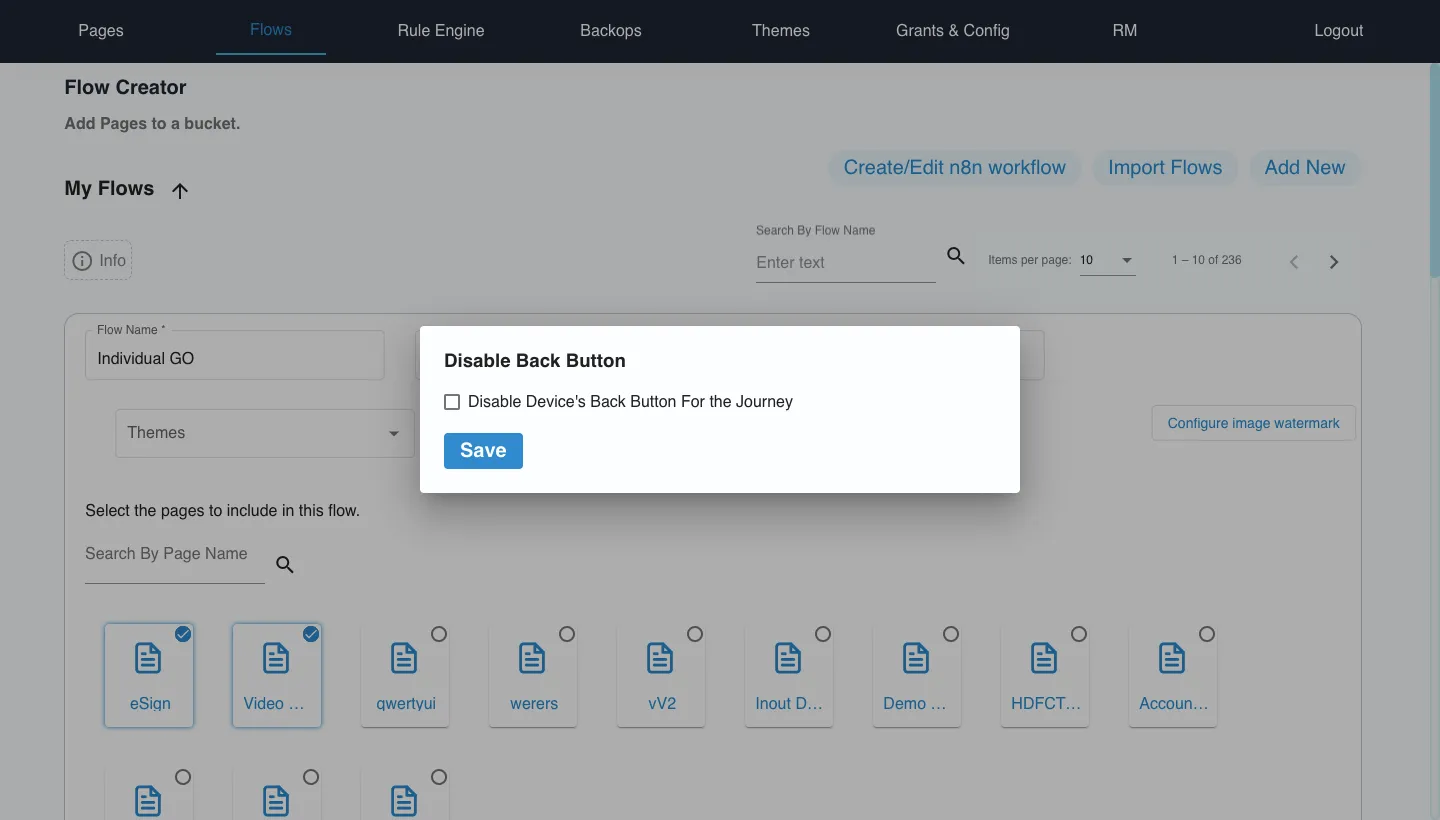The width and height of the screenshot is (1440, 820).
Task: Deselect the eSign page checkmark
Action: point(183,634)
